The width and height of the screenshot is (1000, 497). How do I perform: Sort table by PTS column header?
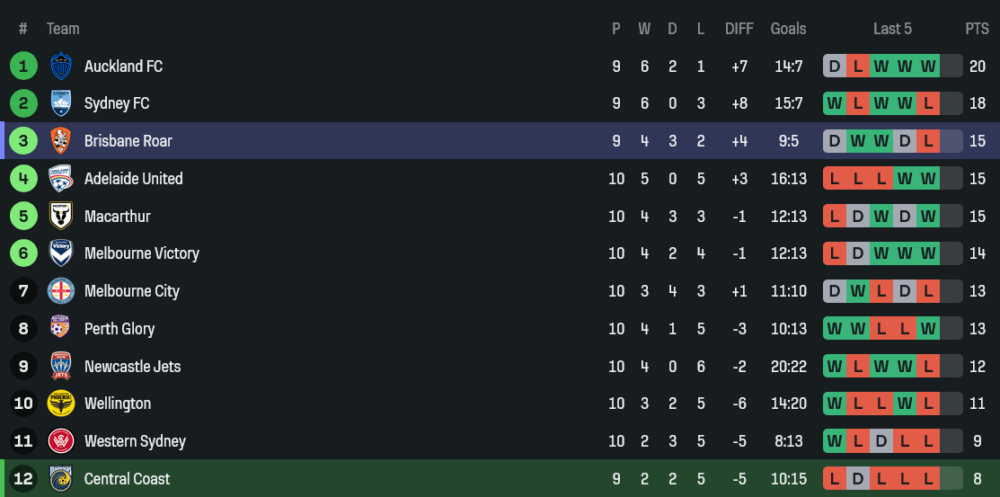pyautogui.click(x=976, y=29)
